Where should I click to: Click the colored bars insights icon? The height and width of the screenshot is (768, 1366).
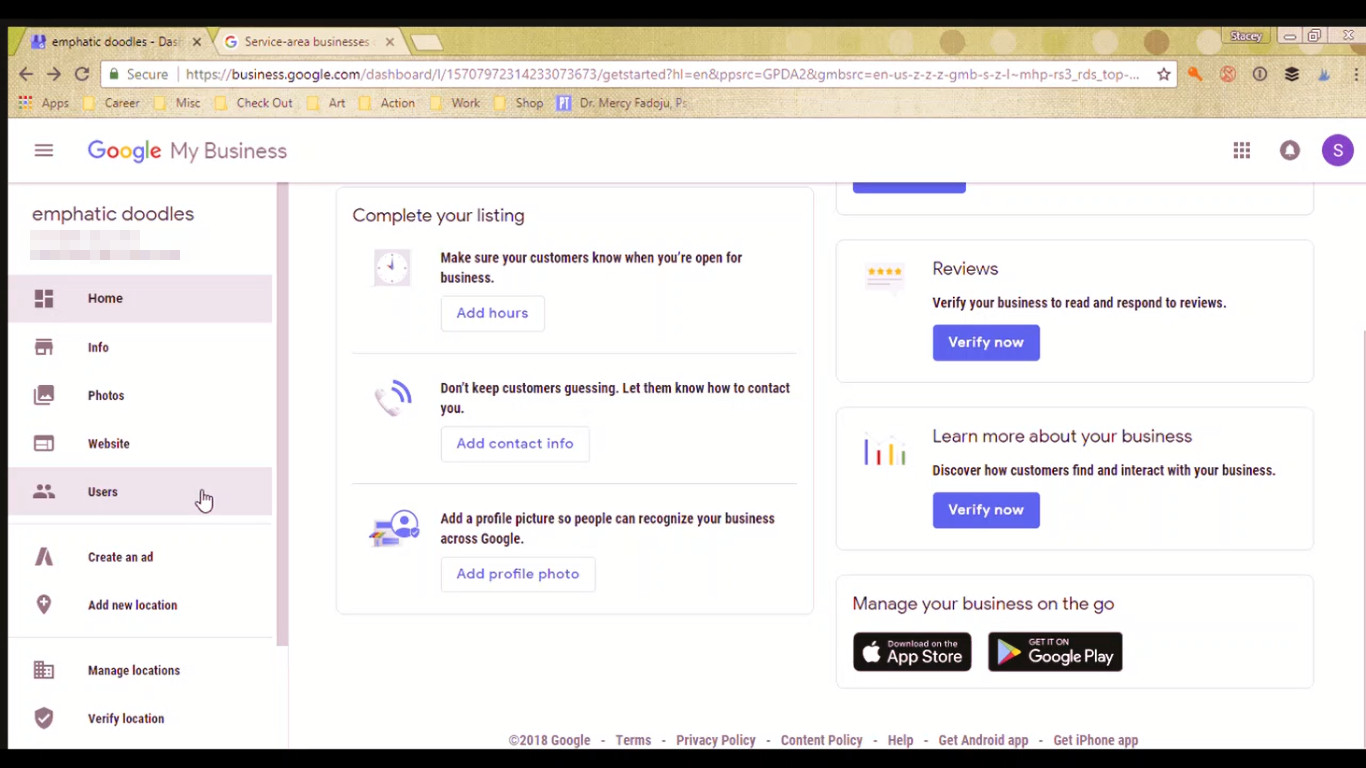pos(885,450)
